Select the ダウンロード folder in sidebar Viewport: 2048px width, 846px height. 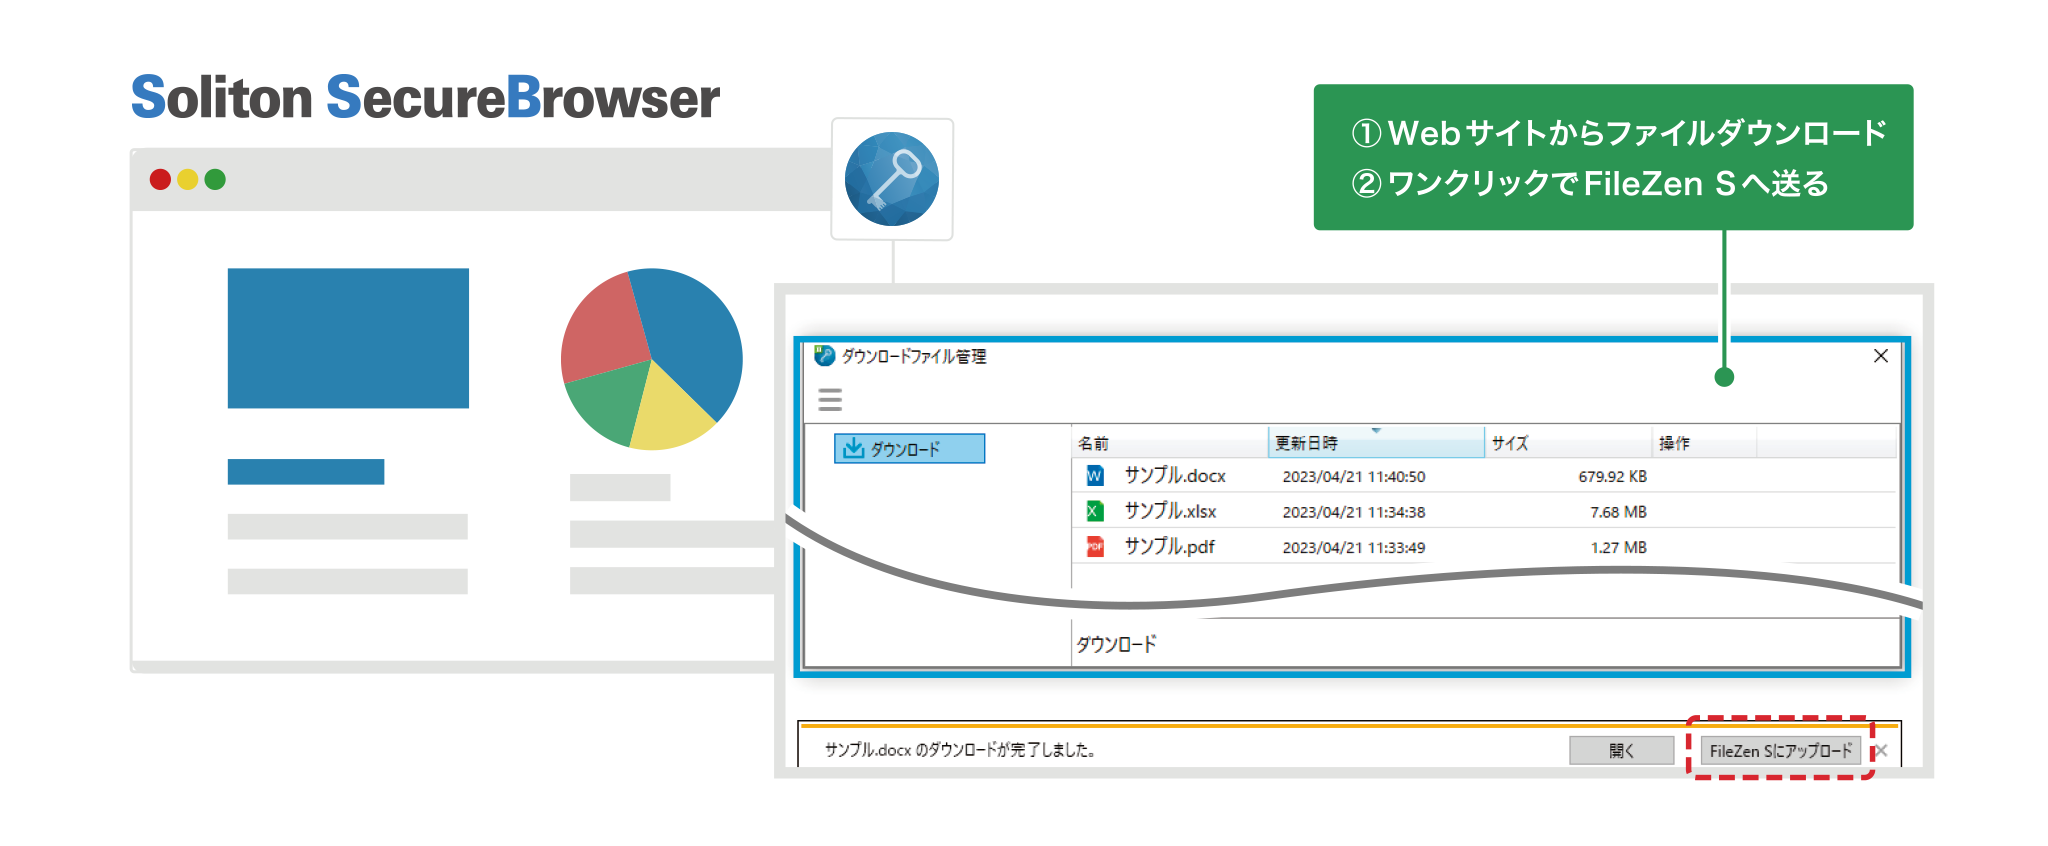909,448
